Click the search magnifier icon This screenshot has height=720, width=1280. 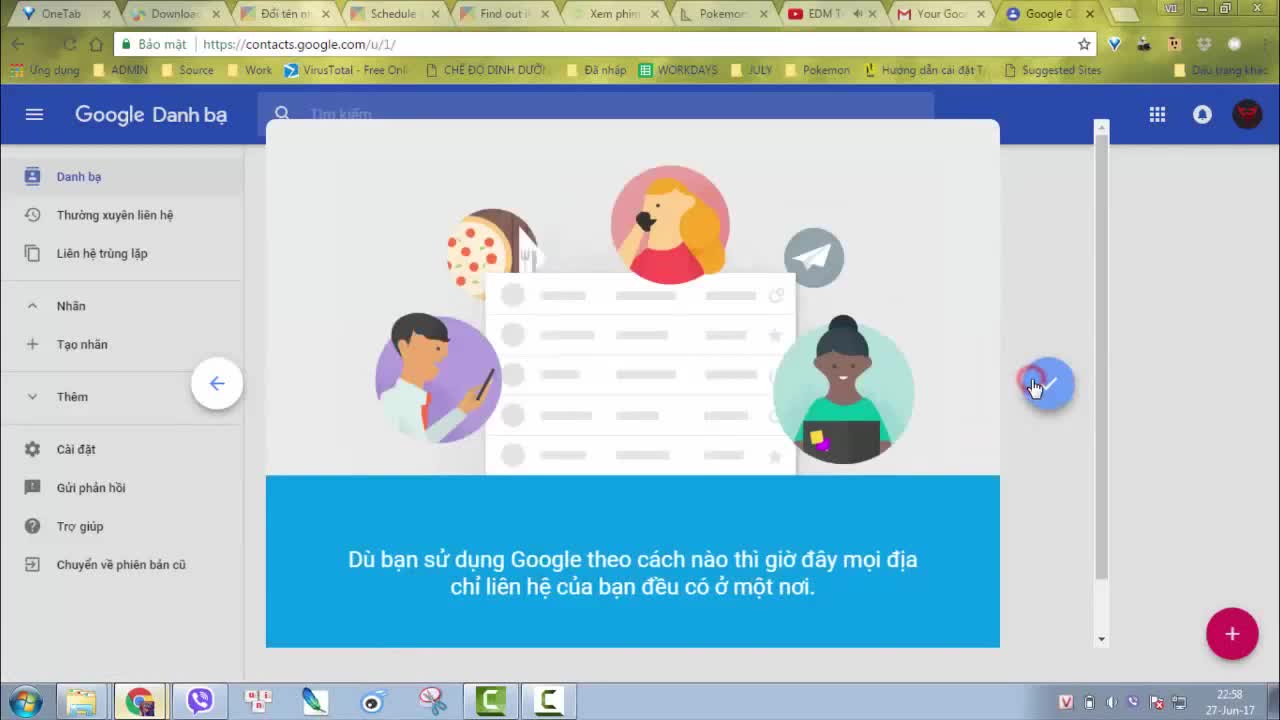click(x=282, y=114)
